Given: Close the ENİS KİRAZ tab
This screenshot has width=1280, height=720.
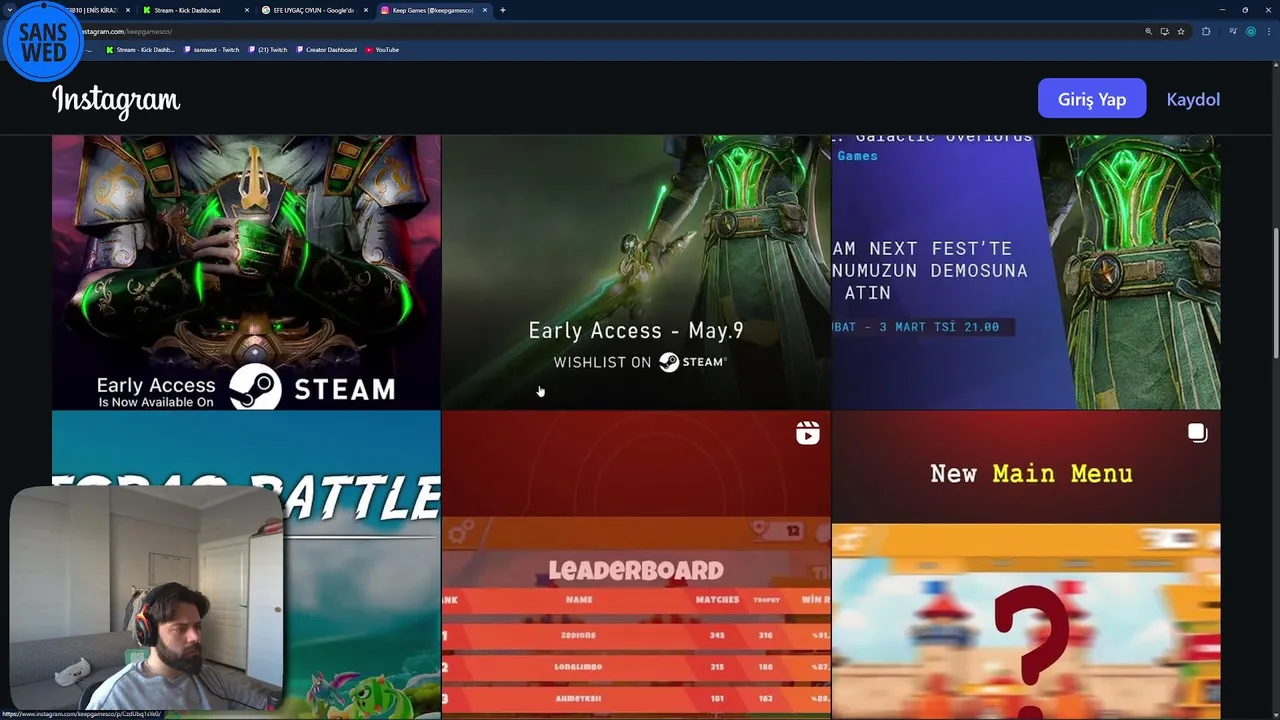Looking at the screenshot, I should 127,10.
